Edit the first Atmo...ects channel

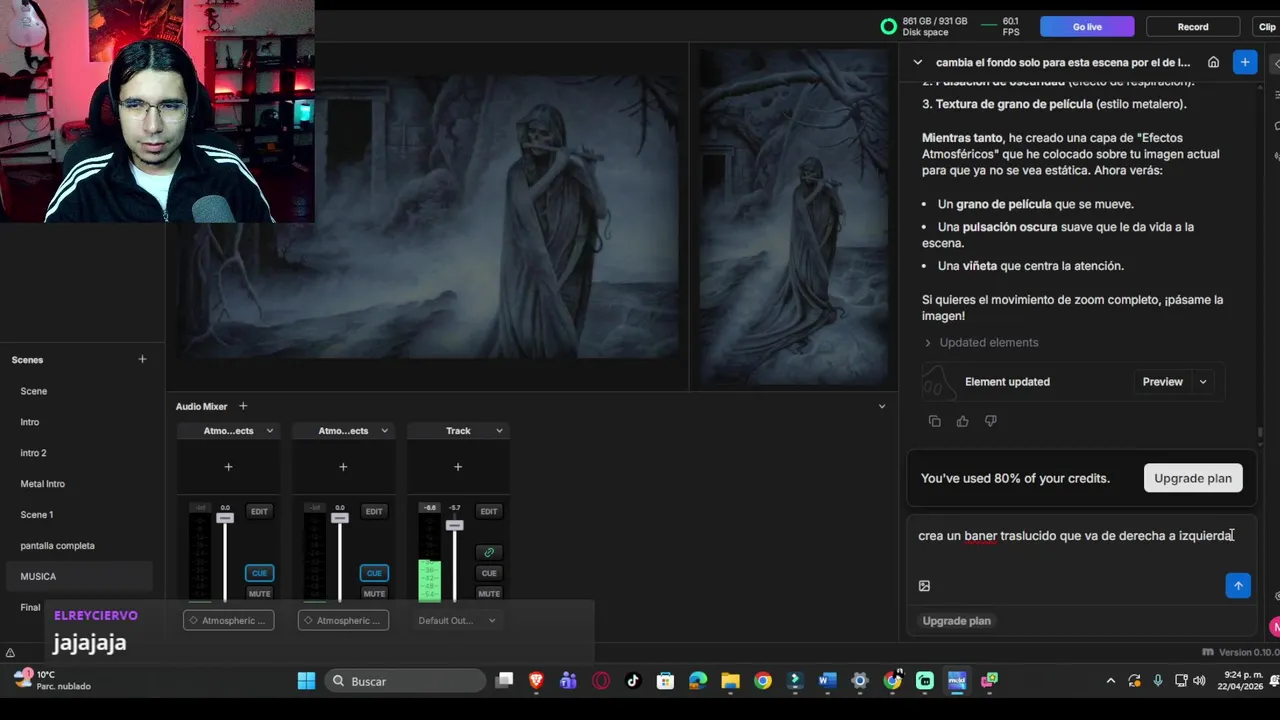[x=259, y=511]
